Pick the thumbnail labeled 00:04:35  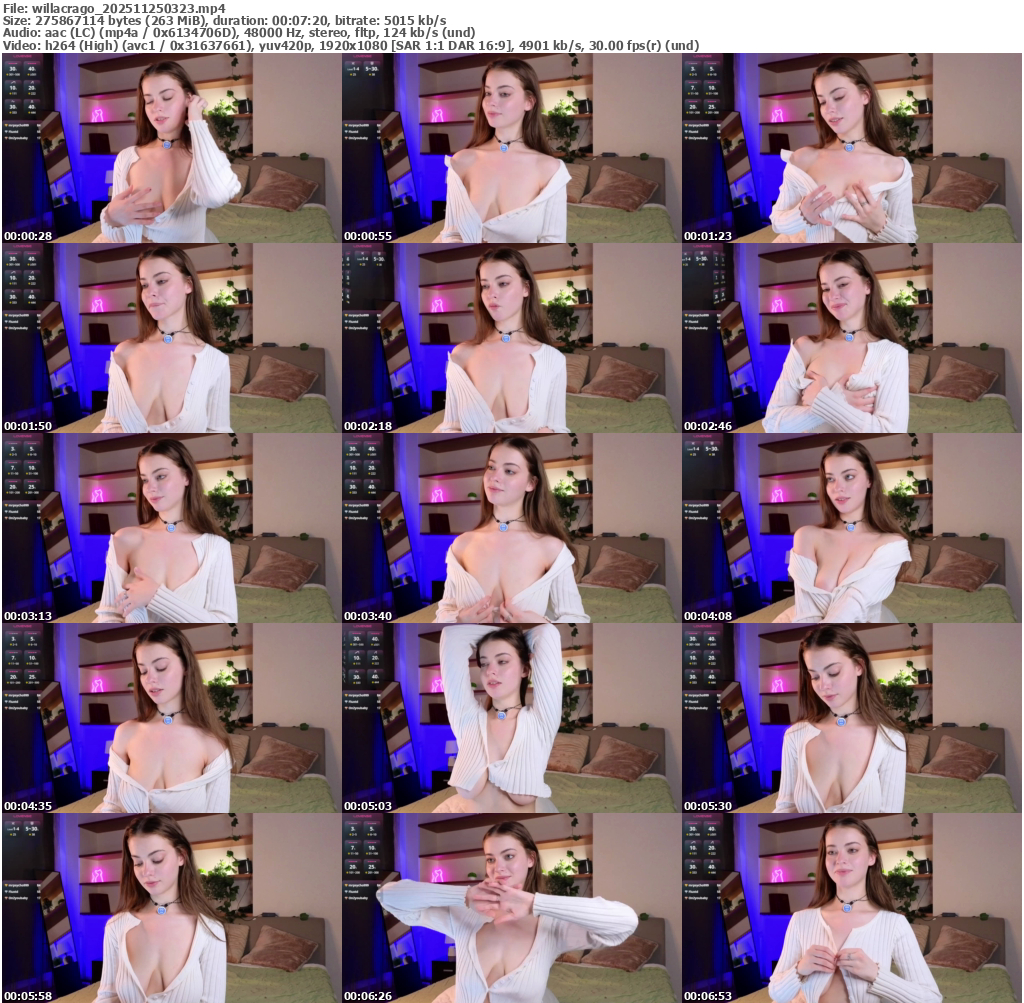coord(171,718)
